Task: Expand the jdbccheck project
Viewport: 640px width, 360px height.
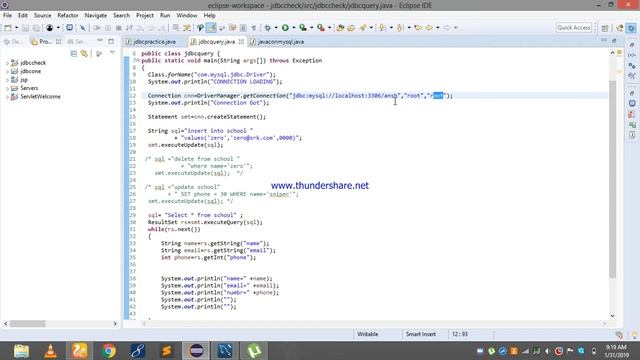Action: (x=7, y=63)
